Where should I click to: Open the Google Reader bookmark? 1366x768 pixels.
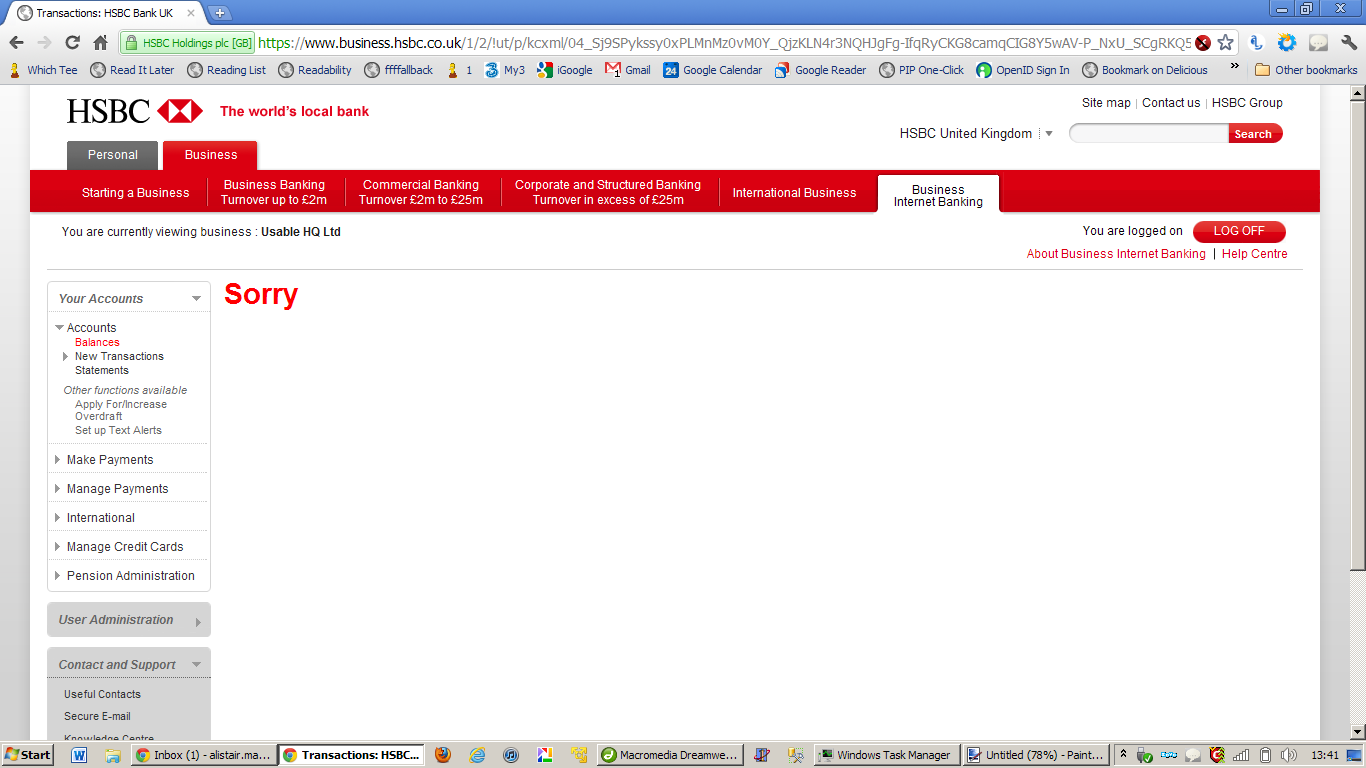tap(820, 70)
